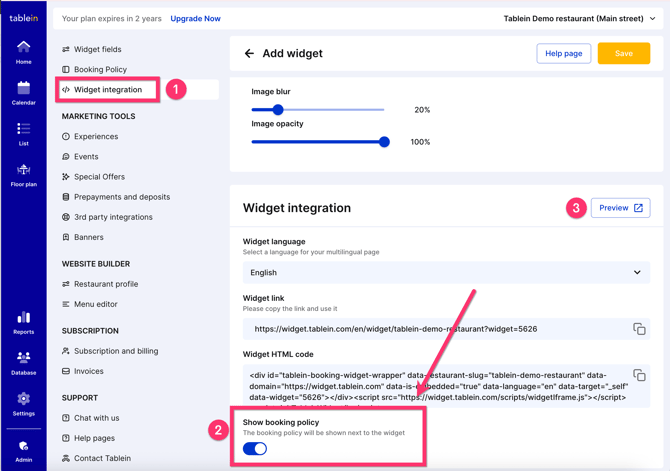Open the Admin shield icon
This screenshot has width=670, height=471.
[24, 446]
